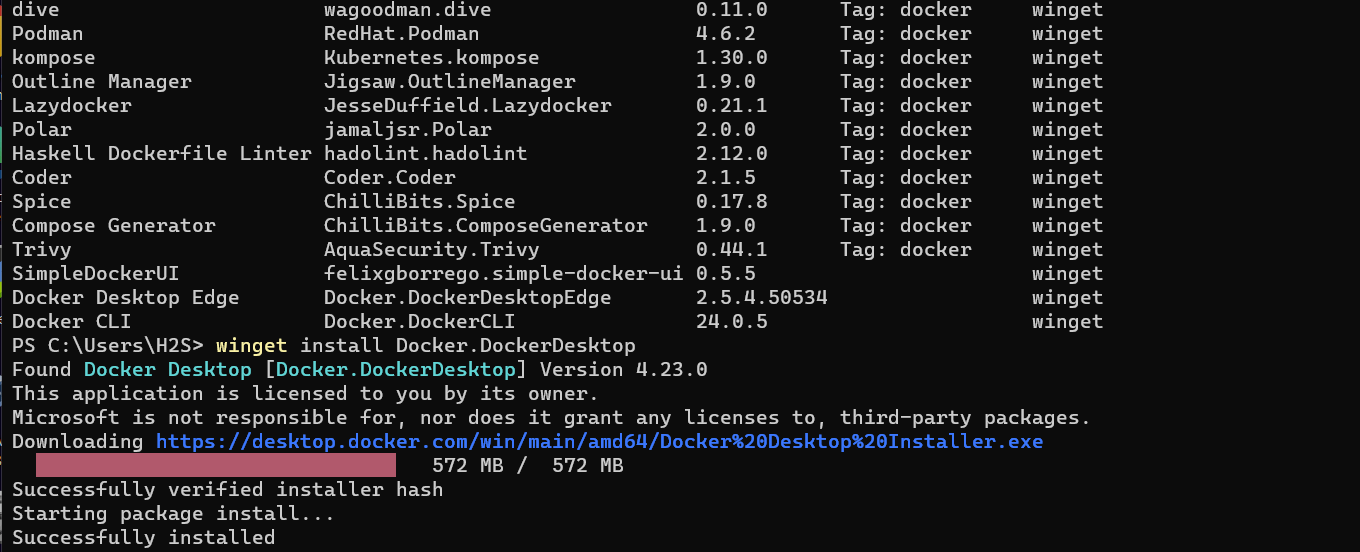Click the Haskell Dockerfile Linter entry
The width and height of the screenshot is (1360, 552).
pyautogui.click(x=161, y=154)
